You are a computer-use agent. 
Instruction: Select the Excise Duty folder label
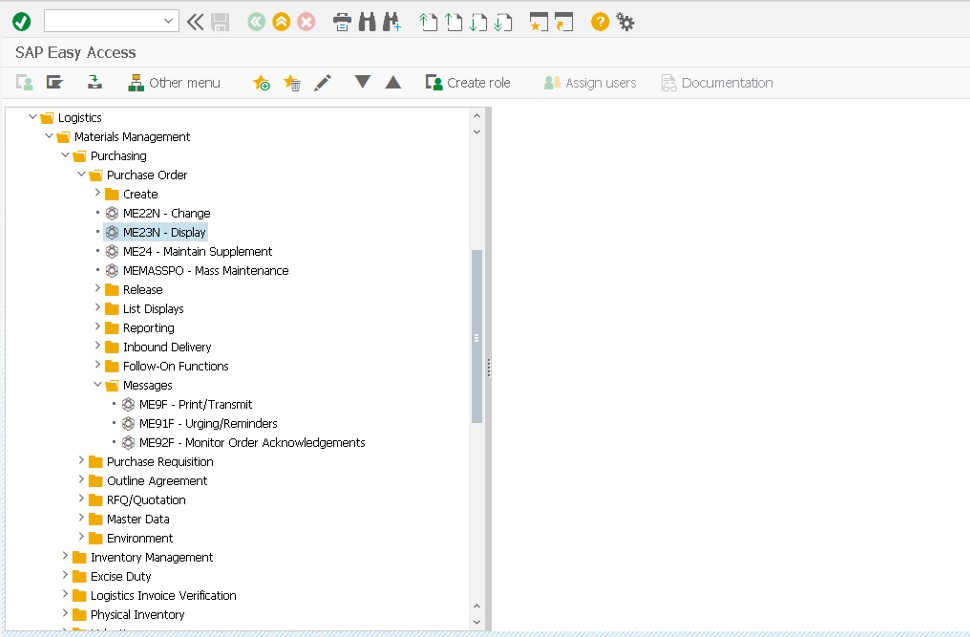pyautogui.click(x=121, y=576)
